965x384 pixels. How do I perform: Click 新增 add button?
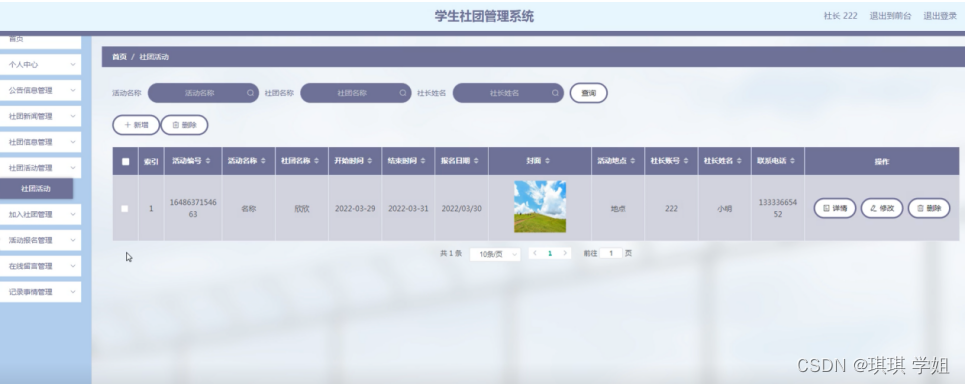136,125
